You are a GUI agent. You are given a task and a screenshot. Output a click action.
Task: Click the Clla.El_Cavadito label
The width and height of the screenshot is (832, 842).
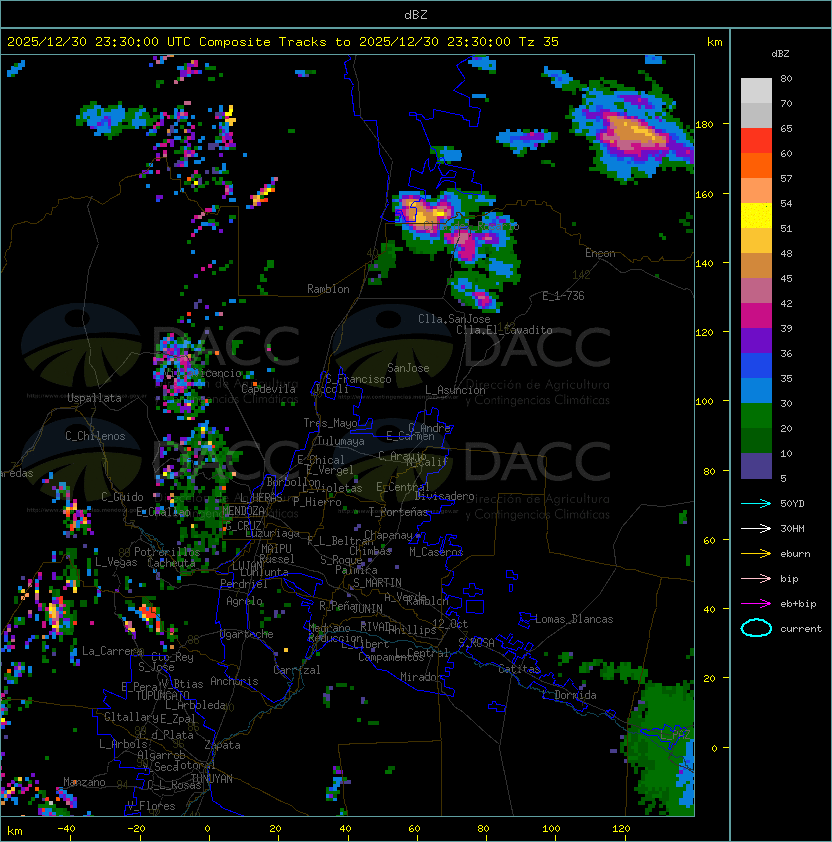click(x=504, y=330)
